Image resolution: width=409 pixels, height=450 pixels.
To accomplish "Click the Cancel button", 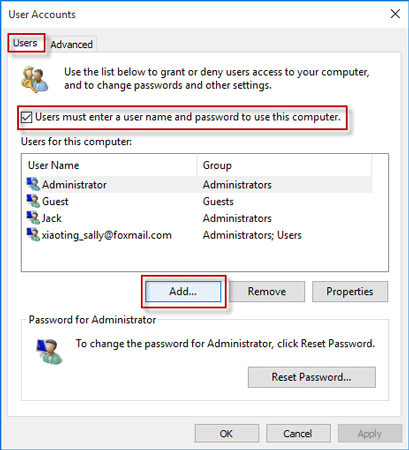I will point(298,433).
